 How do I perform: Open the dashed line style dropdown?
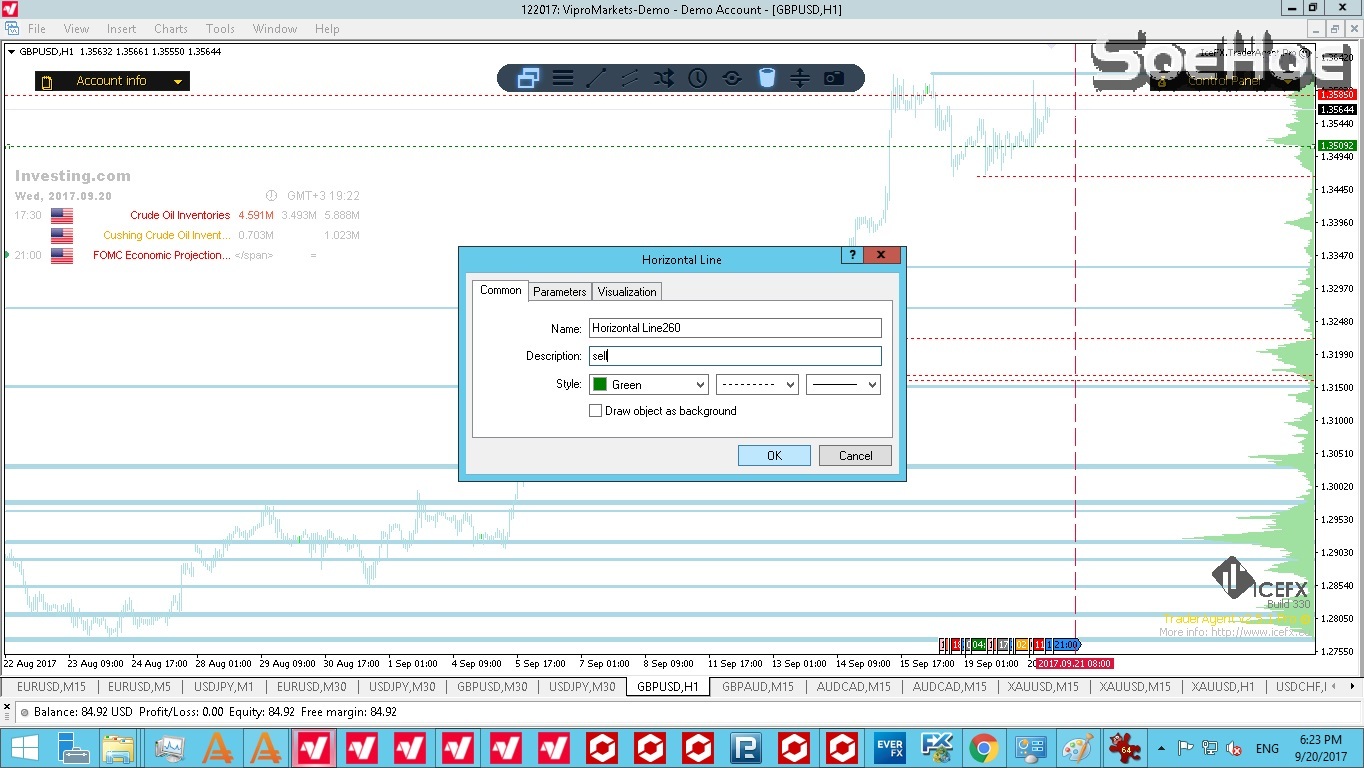(x=757, y=384)
